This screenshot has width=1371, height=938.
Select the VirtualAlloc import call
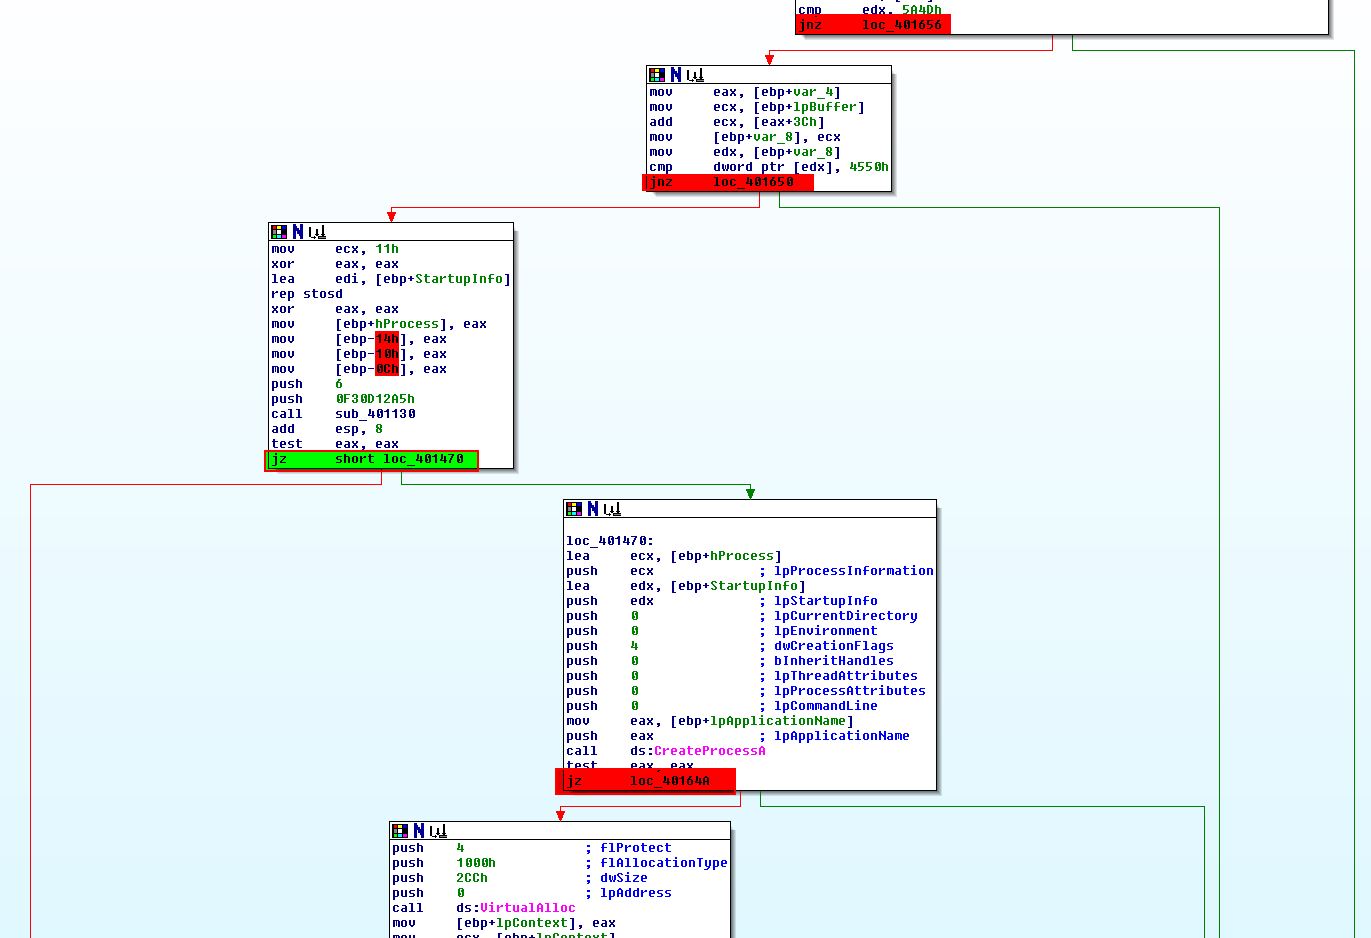pos(527,908)
